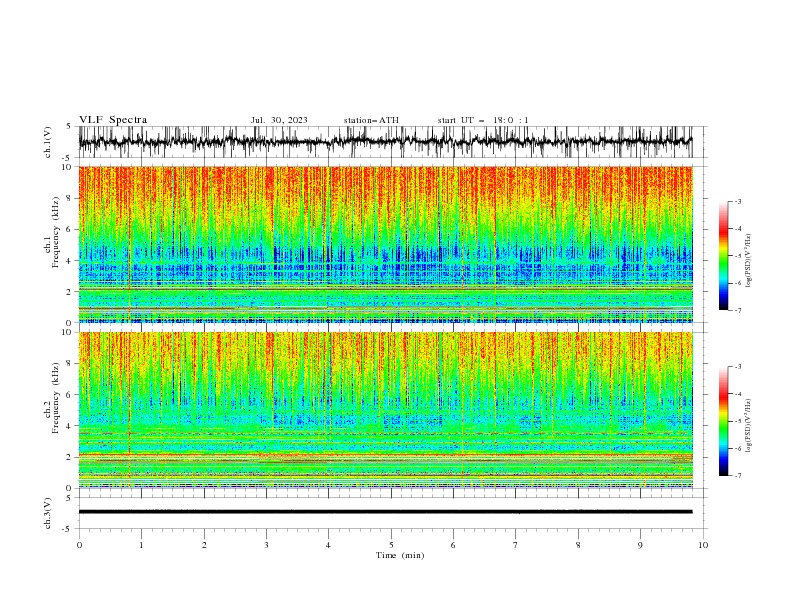Image resolution: width=792 pixels, height=612 pixels.
Task: Click the "ch.2 Frequency (kHz)" axis label
Action: coord(52,398)
